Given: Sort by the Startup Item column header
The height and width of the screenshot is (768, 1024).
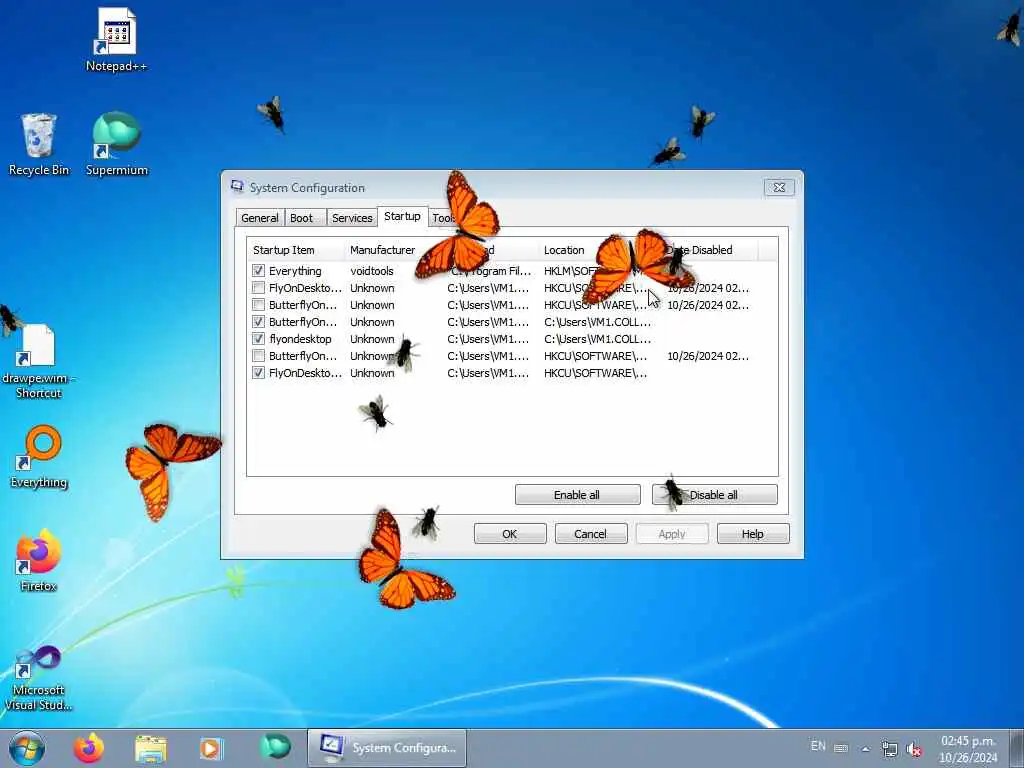Looking at the screenshot, I should [296, 250].
